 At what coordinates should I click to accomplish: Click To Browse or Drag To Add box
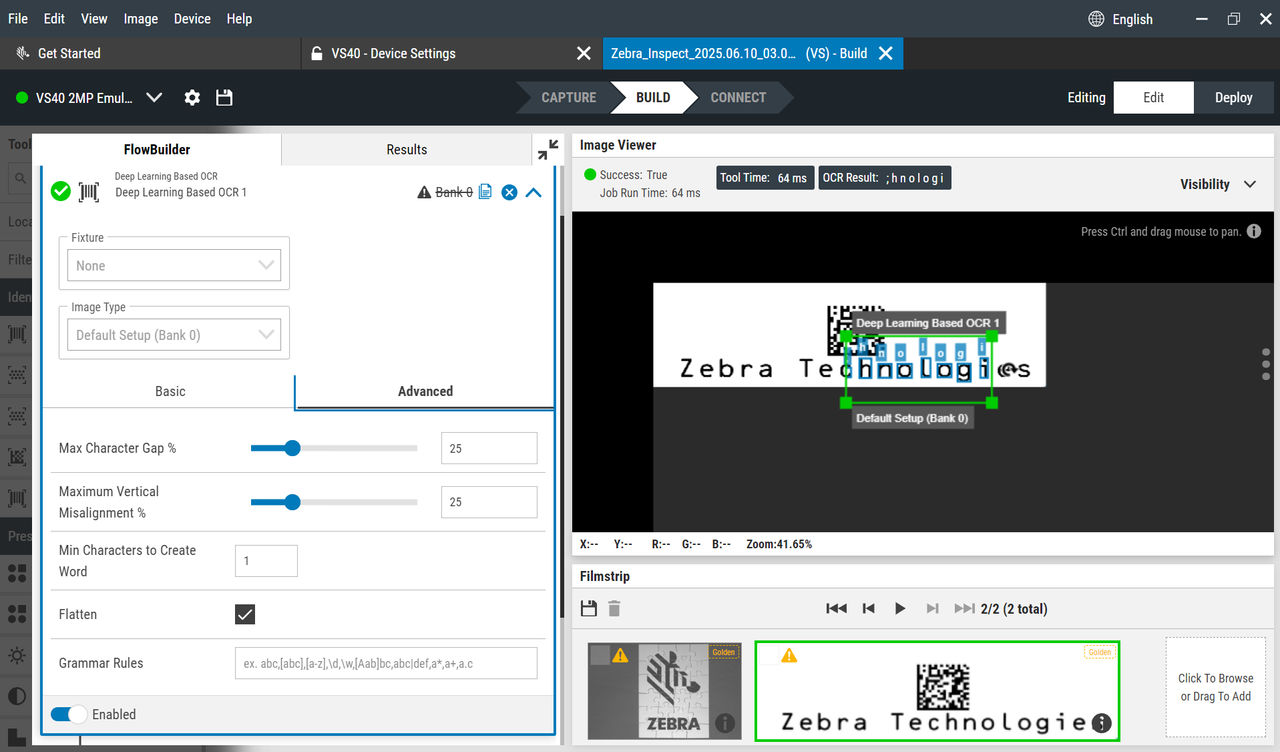(1216, 687)
